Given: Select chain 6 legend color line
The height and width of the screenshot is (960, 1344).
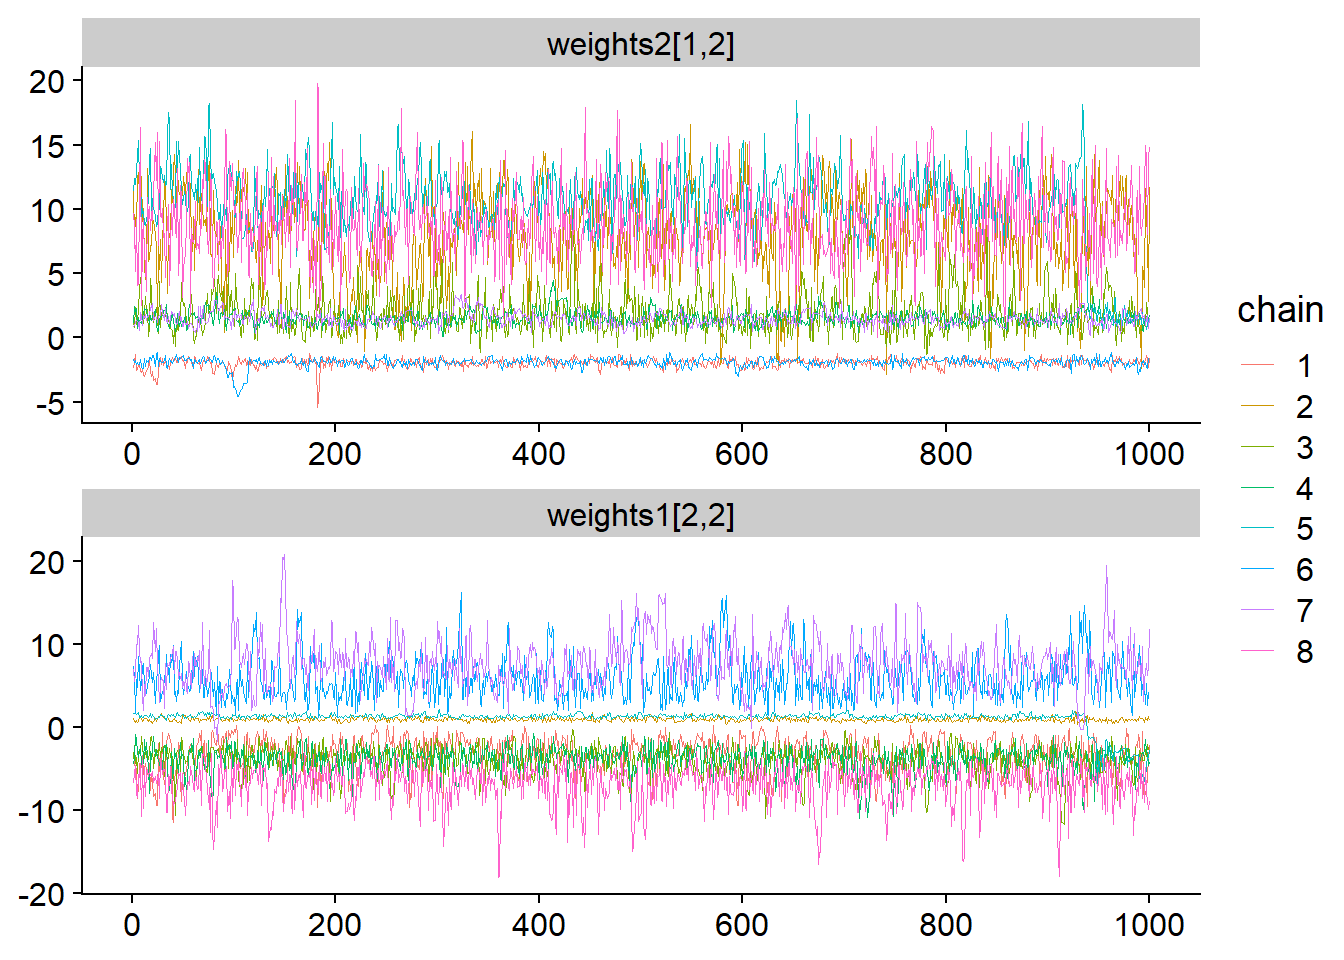Looking at the screenshot, I should coord(1258,570).
